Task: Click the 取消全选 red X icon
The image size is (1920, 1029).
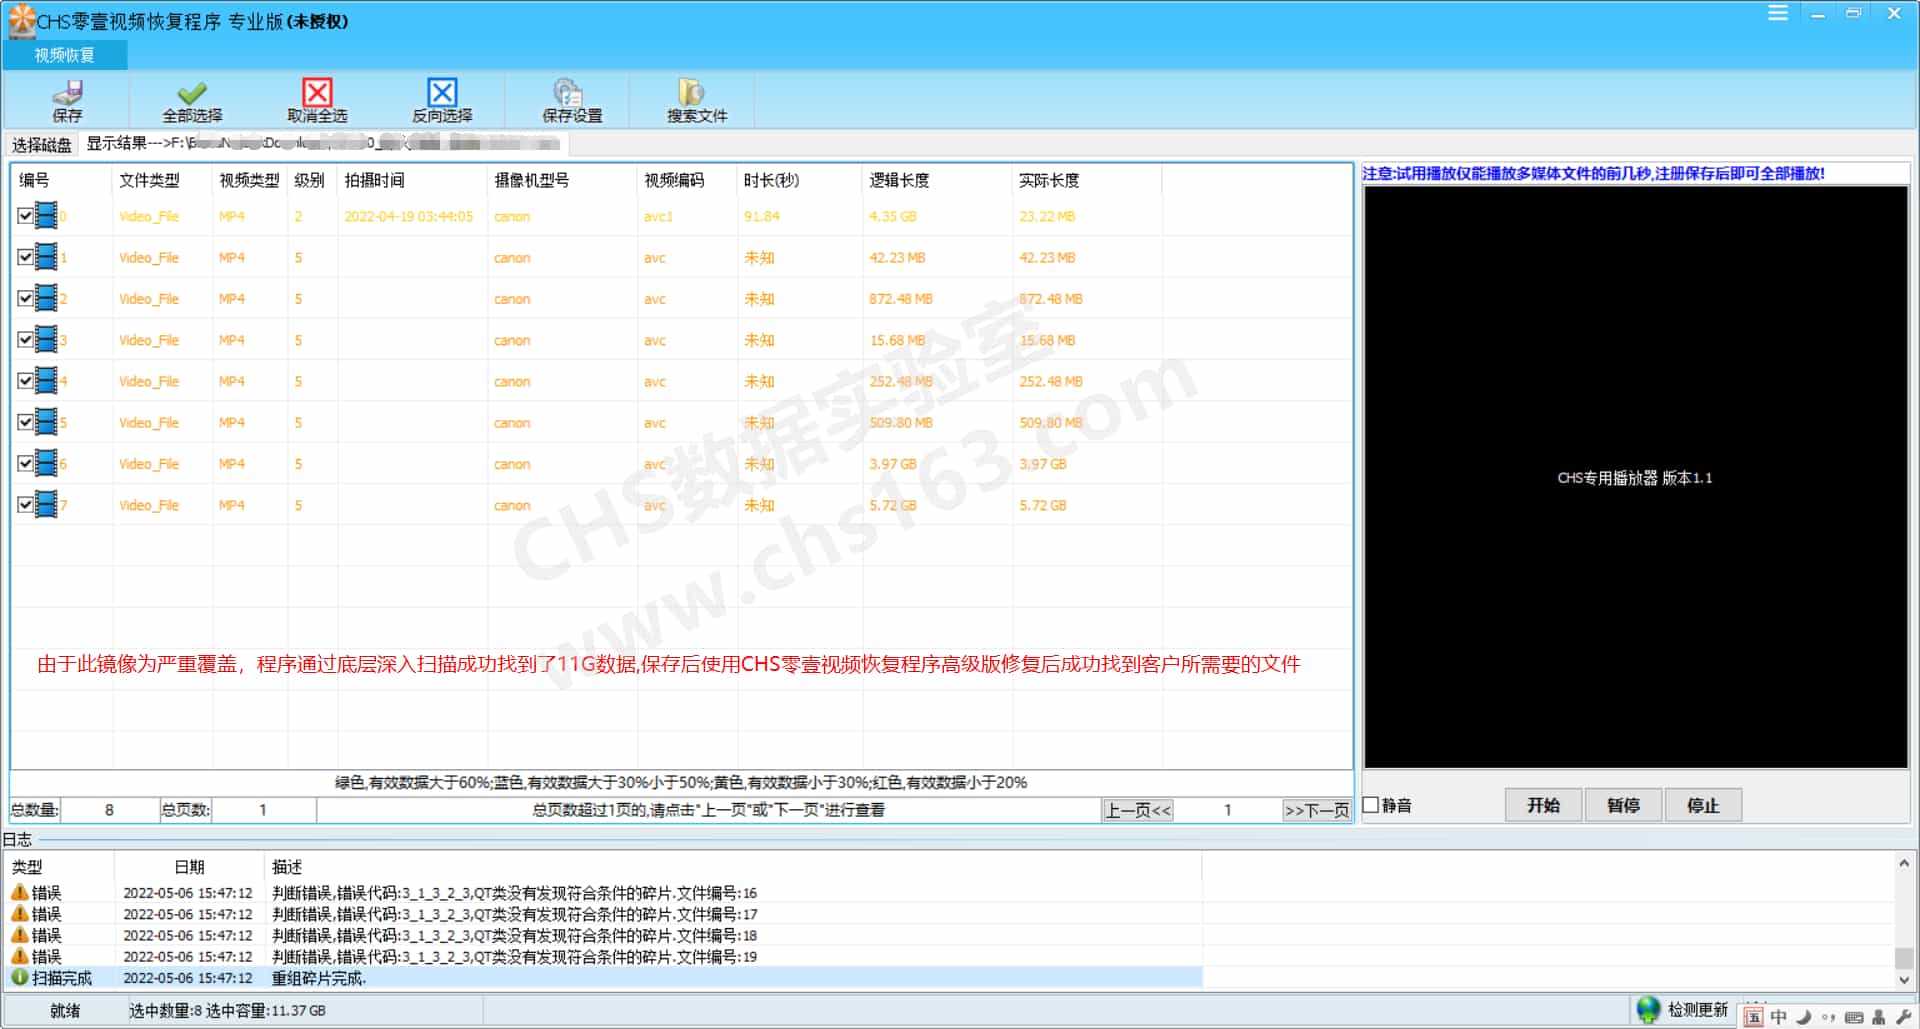Action: point(317,92)
